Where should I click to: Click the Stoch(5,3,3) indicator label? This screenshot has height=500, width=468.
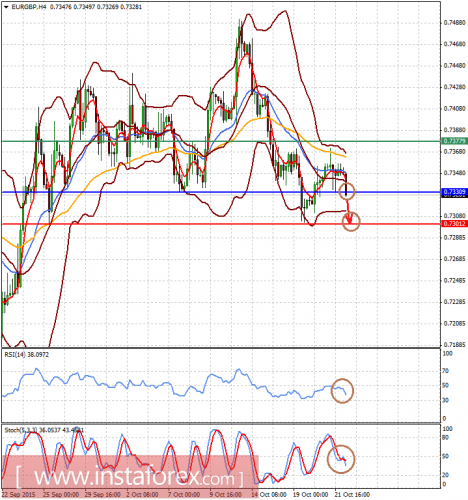click(44, 430)
